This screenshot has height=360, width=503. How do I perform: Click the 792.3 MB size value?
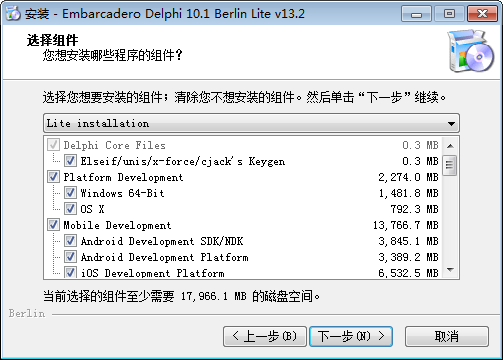[x=414, y=209]
